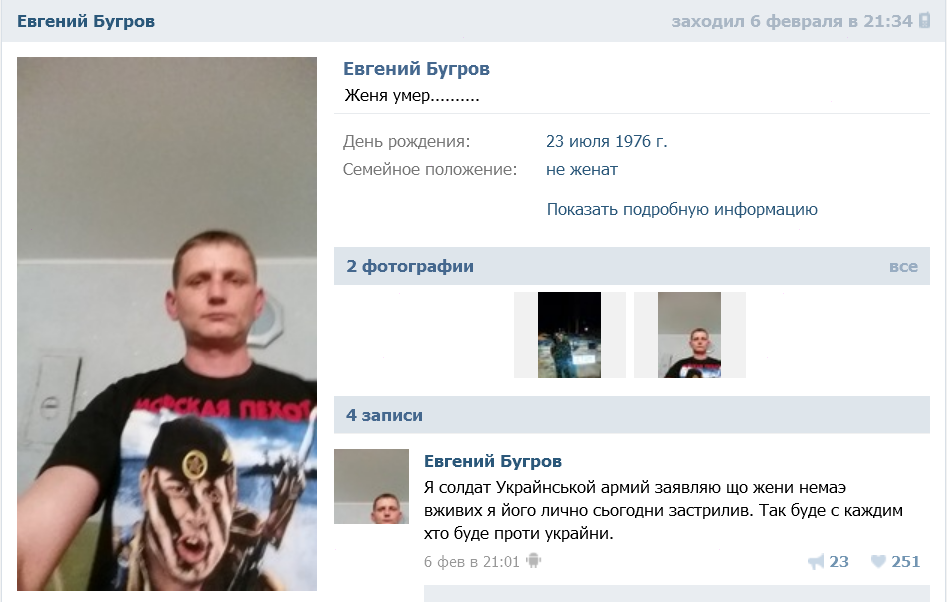Open the night outdoor photo thumbnail
This screenshot has width=948, height=602.
pos(570,335)
